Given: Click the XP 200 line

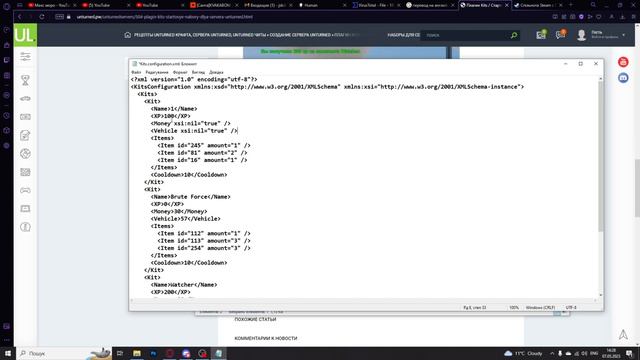Looking at the screenshot, I should (x=170, y=292).
